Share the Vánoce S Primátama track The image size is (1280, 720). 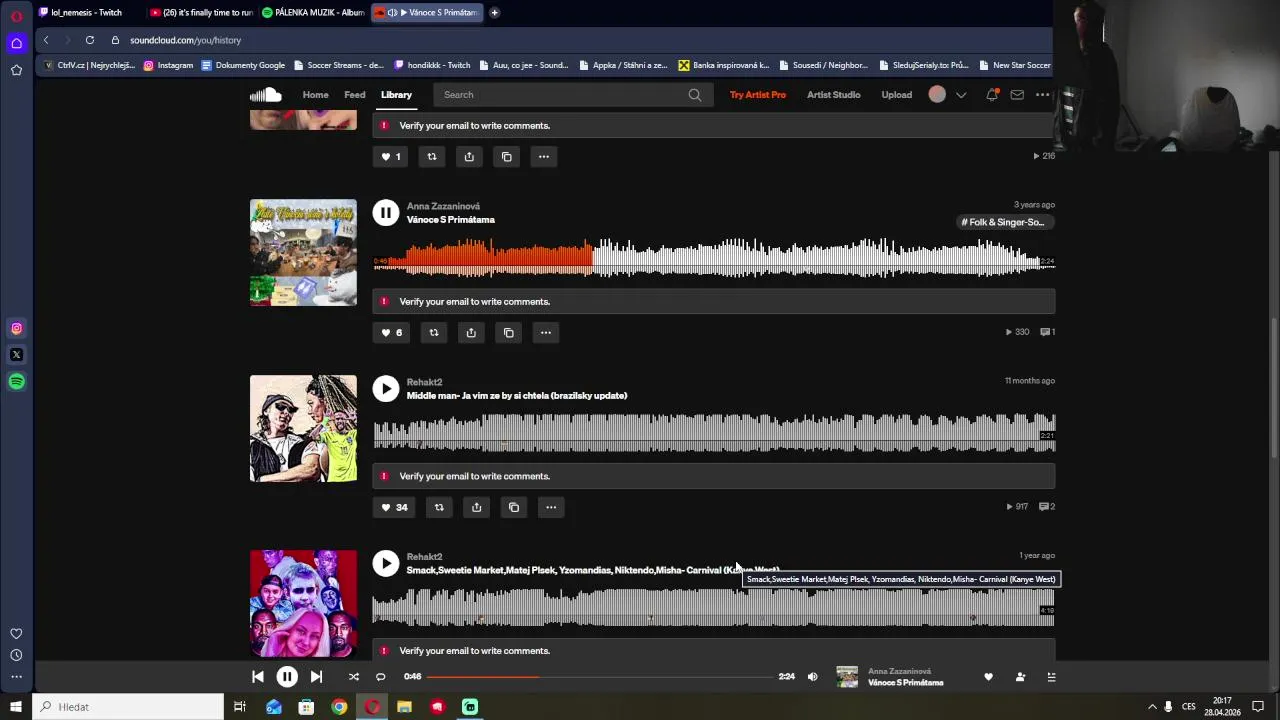pos(471,332)
